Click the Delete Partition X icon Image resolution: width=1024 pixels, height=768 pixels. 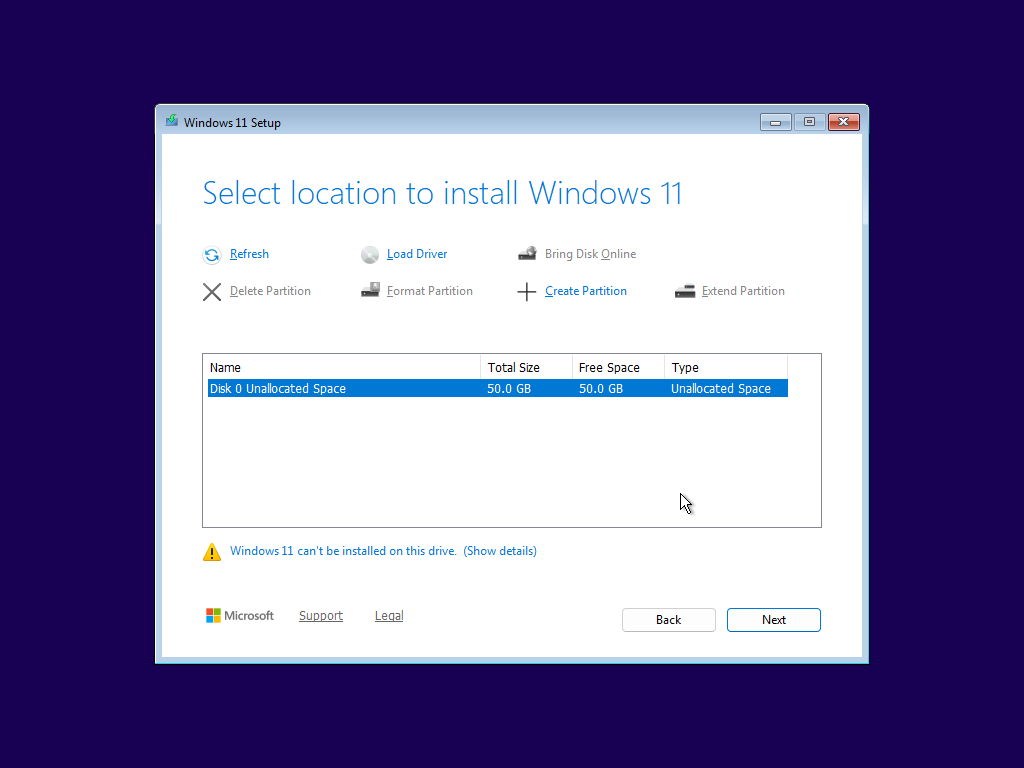pyautogui.click(x=212, y=292)
